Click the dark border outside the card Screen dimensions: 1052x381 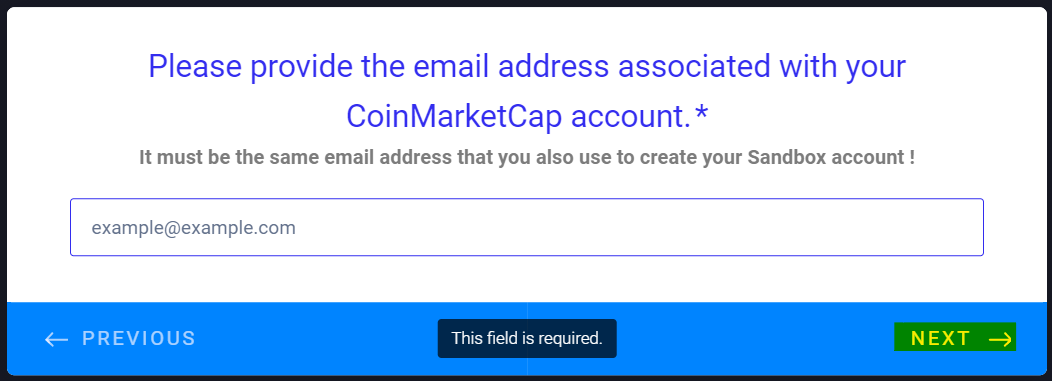click(527, 3)
